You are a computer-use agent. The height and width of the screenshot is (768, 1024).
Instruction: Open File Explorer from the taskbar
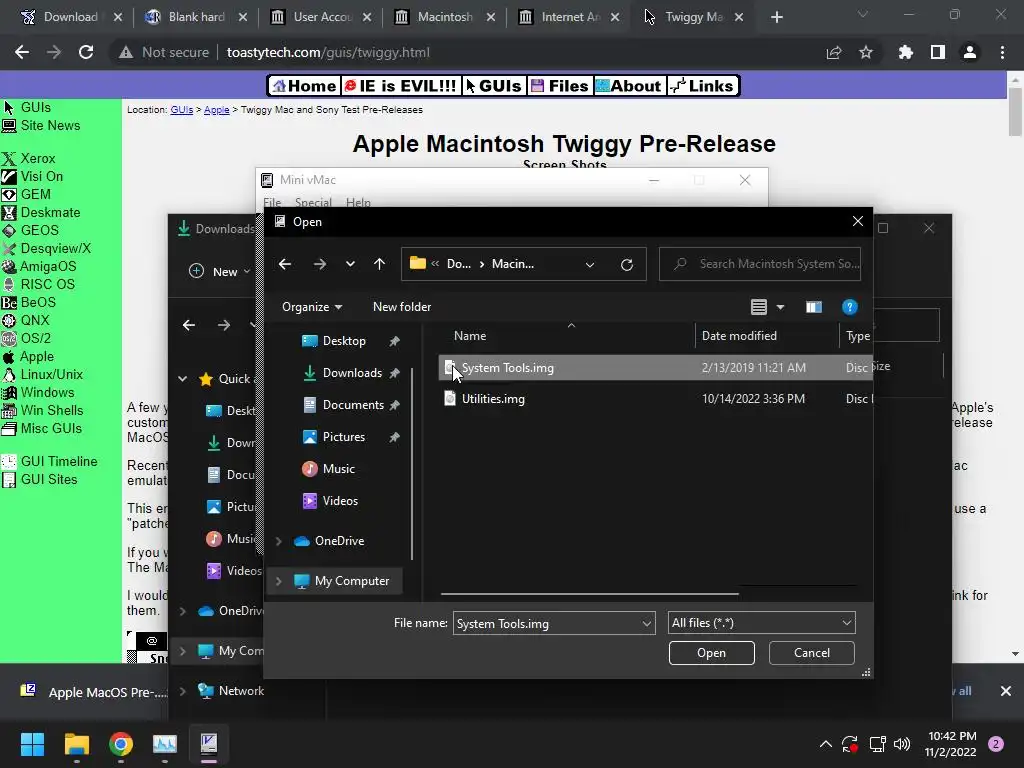(x=76, y=744)
